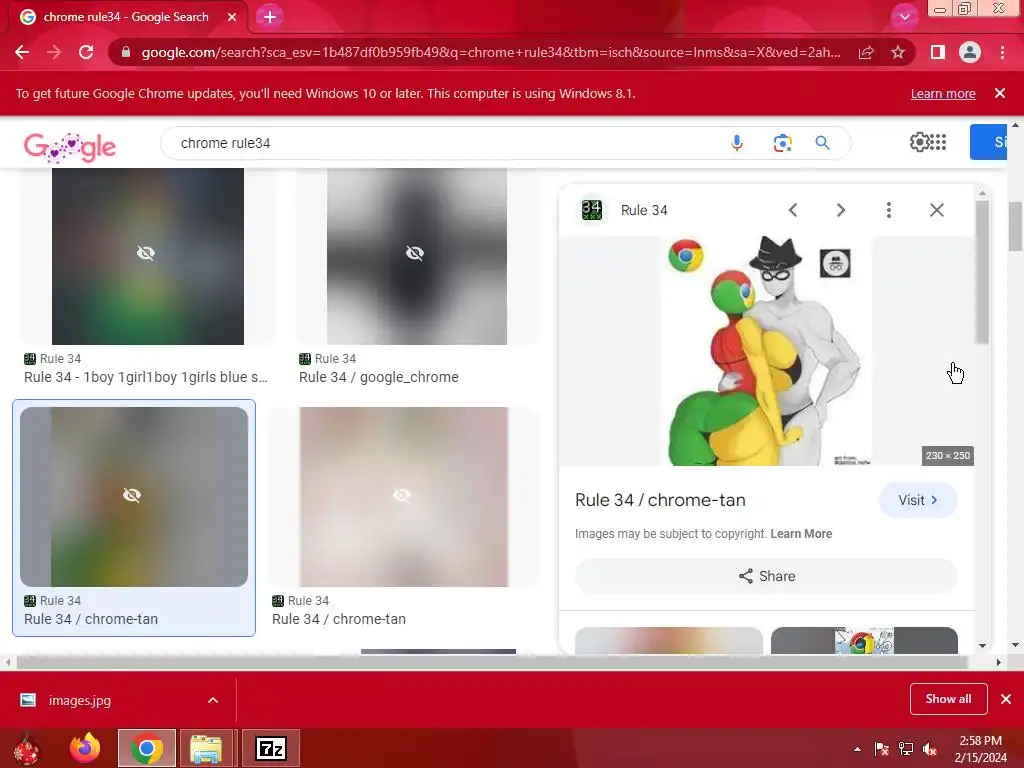Click the muted volume tray icon
1024x768 pixels.
[x=930, y=749]
